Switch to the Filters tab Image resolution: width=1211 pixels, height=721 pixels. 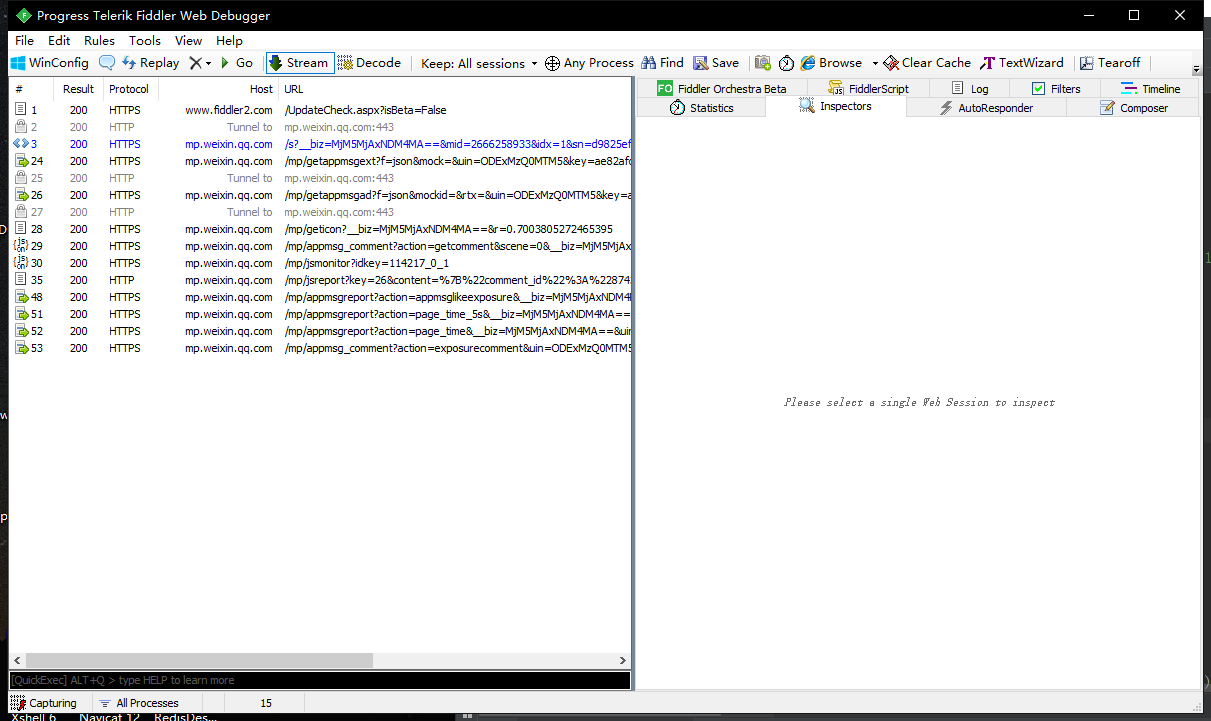point(1055,89)
